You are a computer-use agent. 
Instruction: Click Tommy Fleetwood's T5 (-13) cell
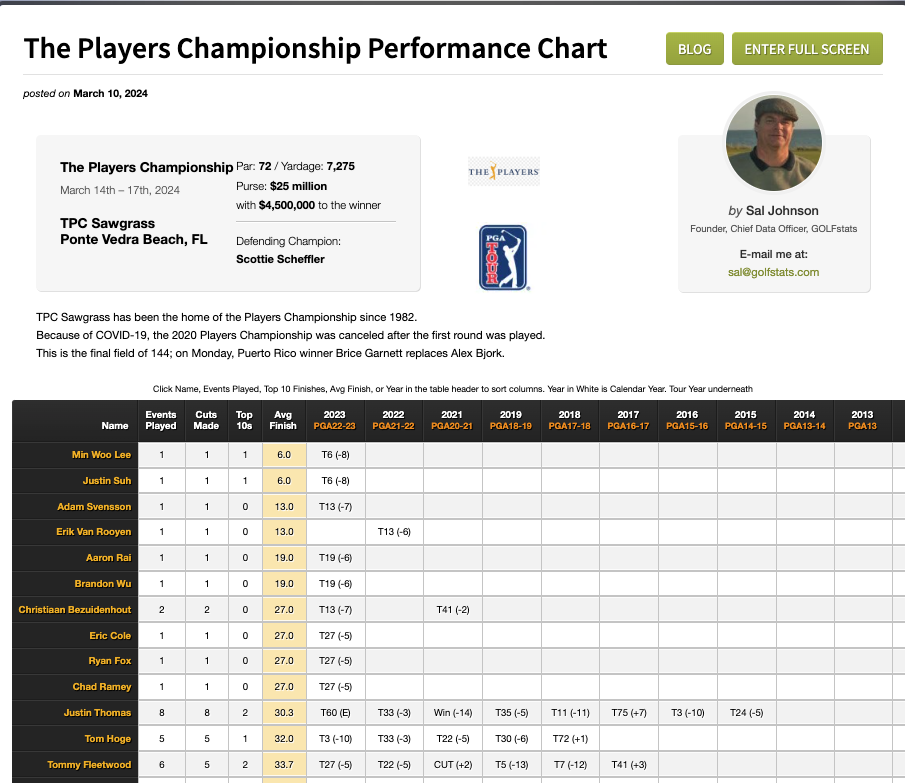pos(511,765)
